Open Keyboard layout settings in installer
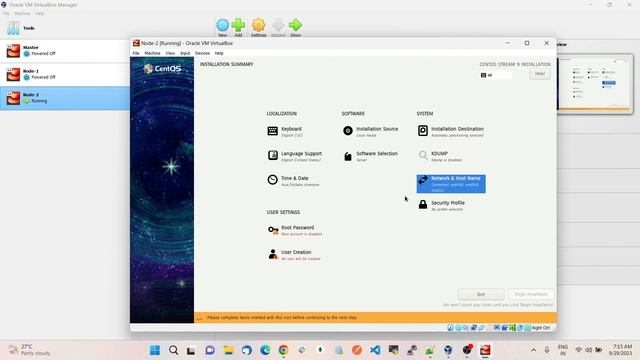Image resolution: width=640 pixels, height=360 pixels. (x=285, y=131)
